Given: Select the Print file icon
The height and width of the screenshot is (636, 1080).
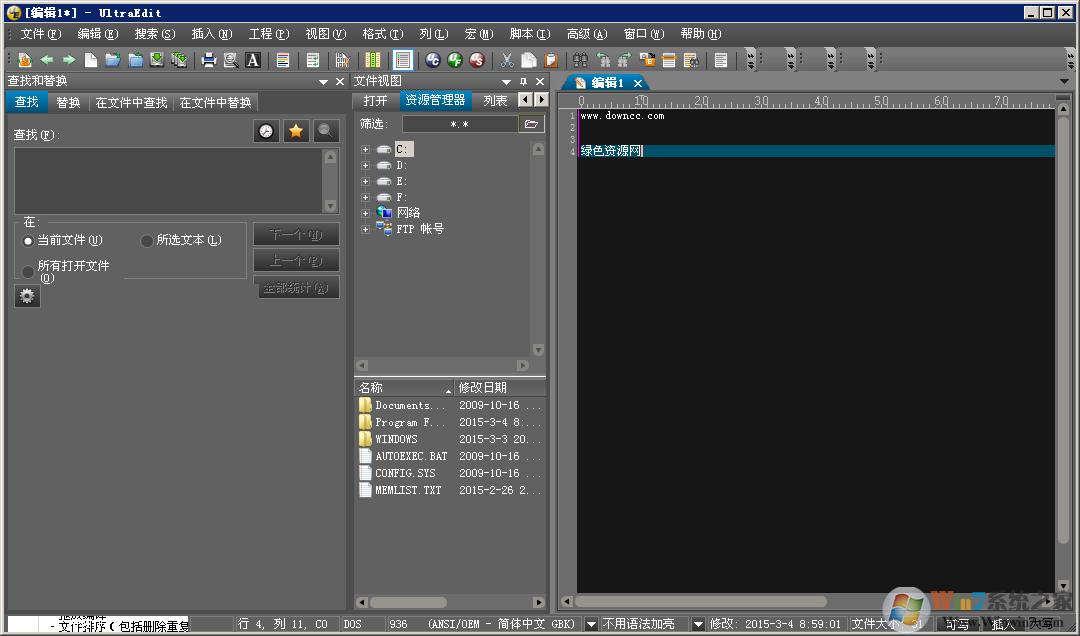Looking at the screenshot, I should tap(209, 60).
